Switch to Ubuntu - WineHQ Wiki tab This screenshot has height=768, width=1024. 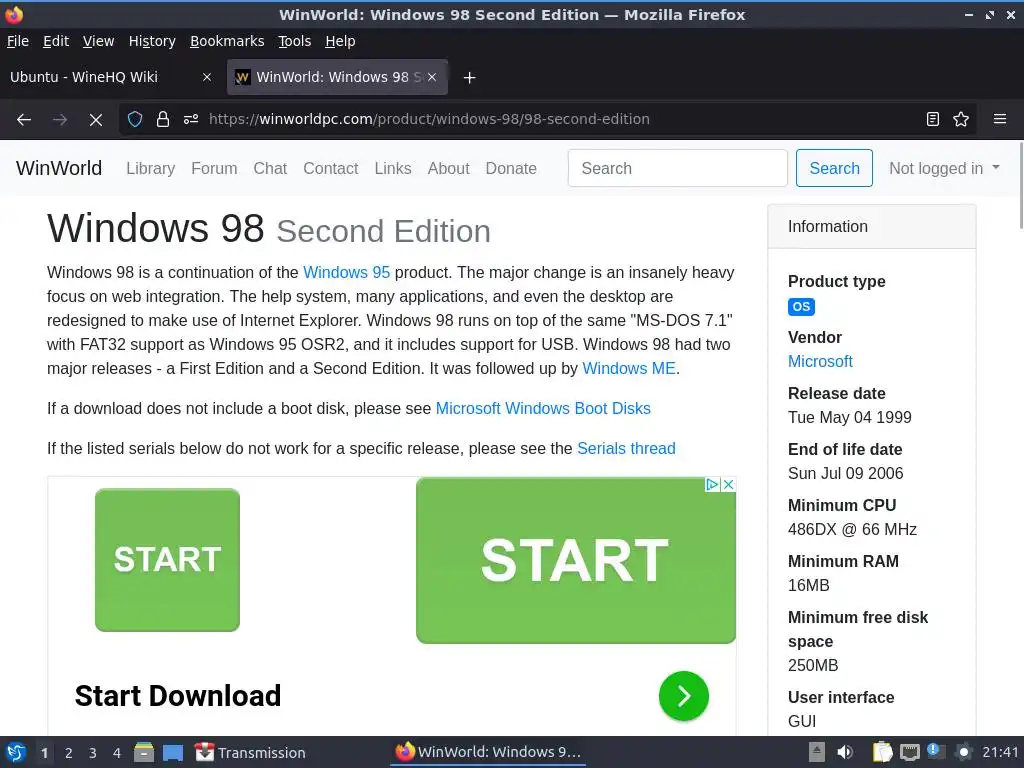coord(112,77)
